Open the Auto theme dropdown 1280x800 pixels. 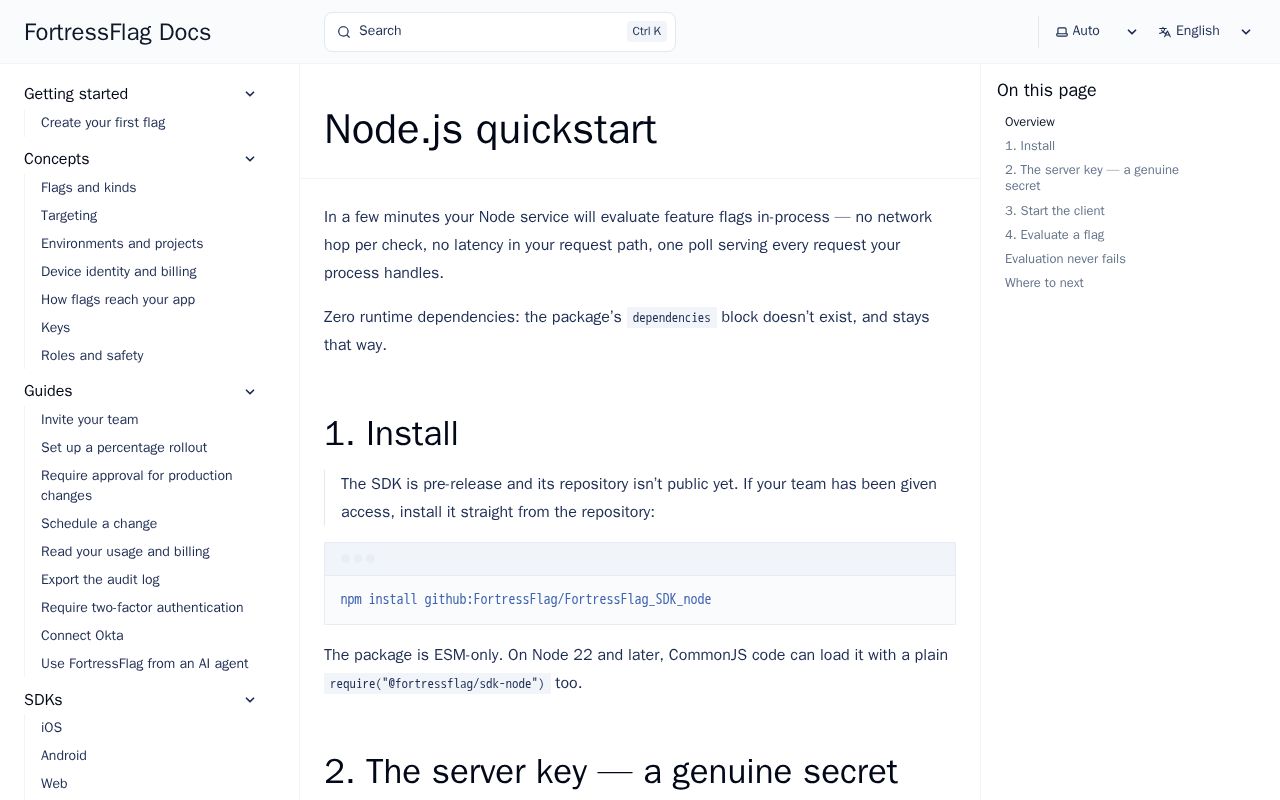tap(1097, 32)
